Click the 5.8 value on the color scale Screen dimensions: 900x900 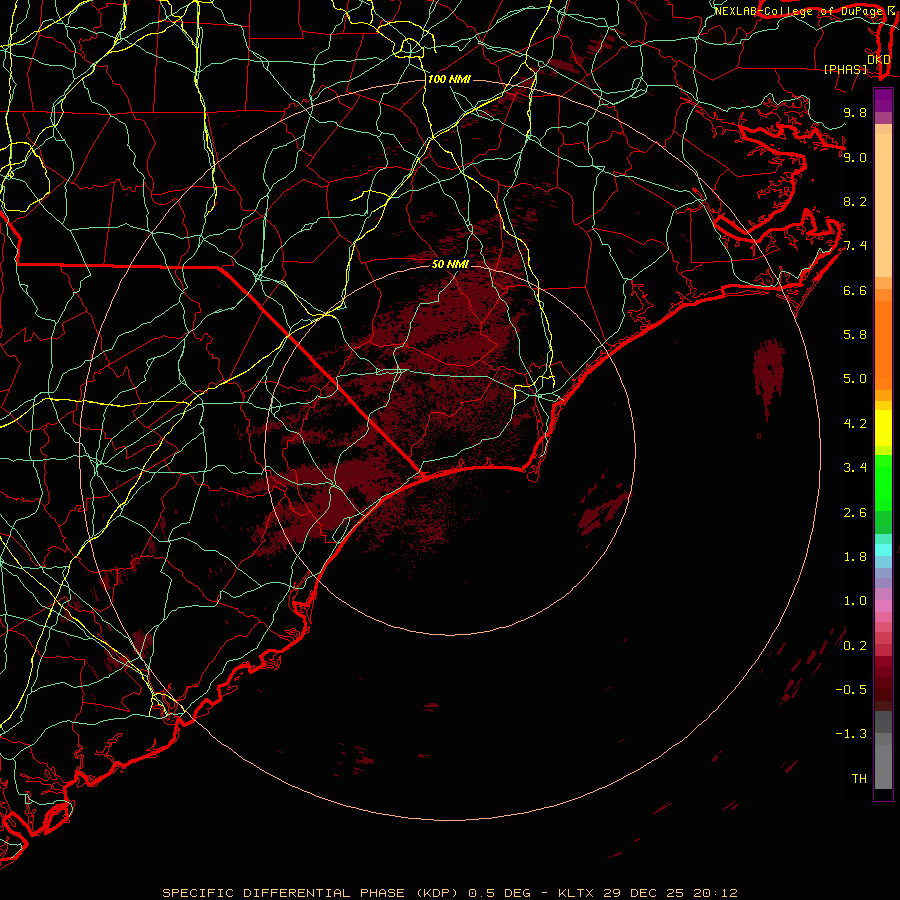pos(855,335)
